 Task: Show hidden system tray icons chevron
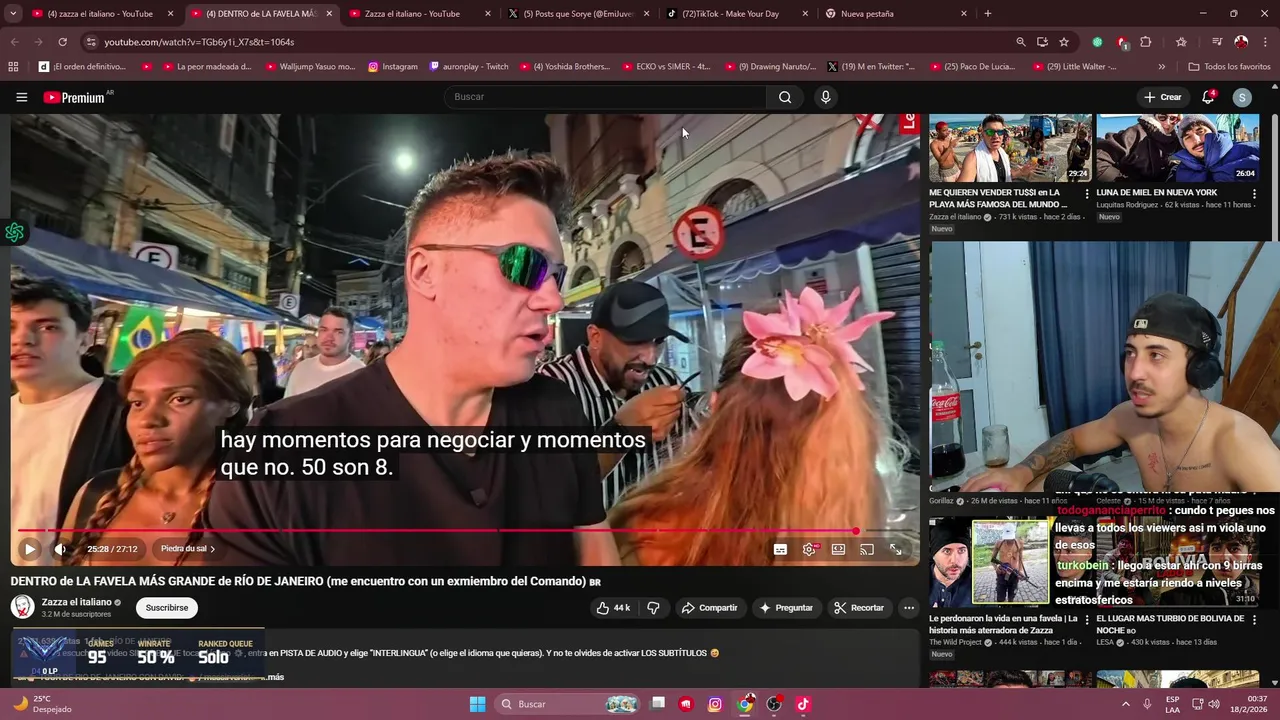click(1126, 704)
